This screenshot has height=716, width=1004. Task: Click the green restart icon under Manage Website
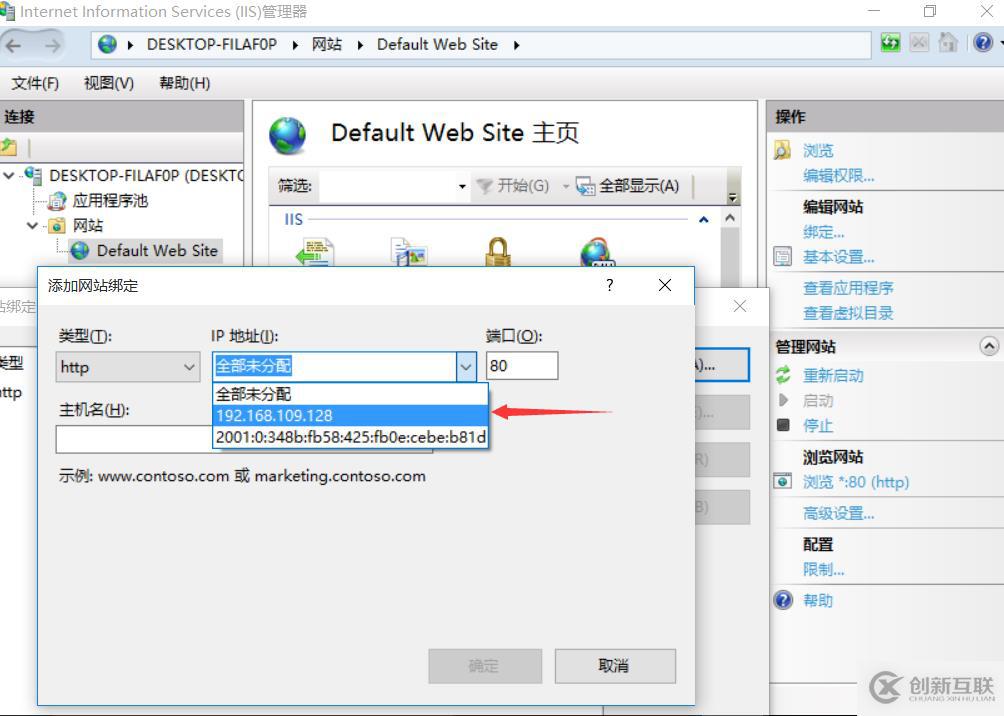pyautogui.click(x=783, y=375)
